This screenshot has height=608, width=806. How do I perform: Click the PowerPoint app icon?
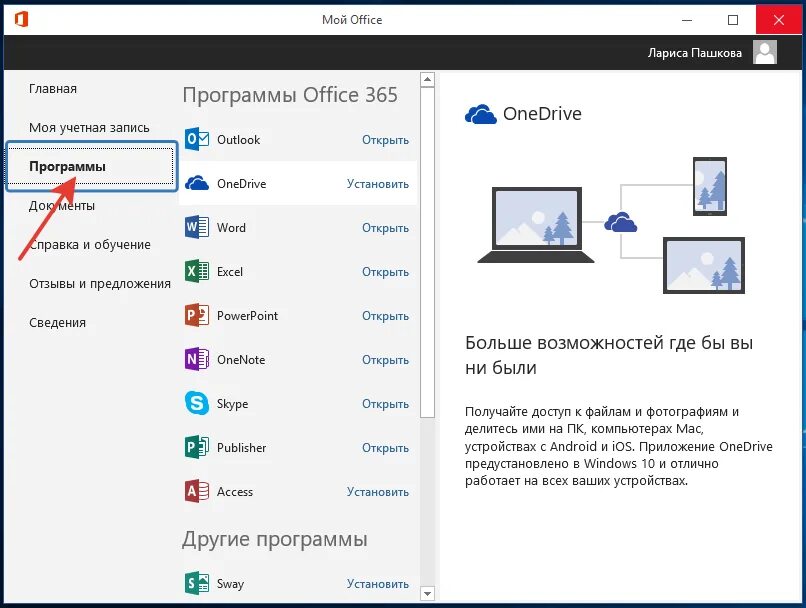[196, 315]
